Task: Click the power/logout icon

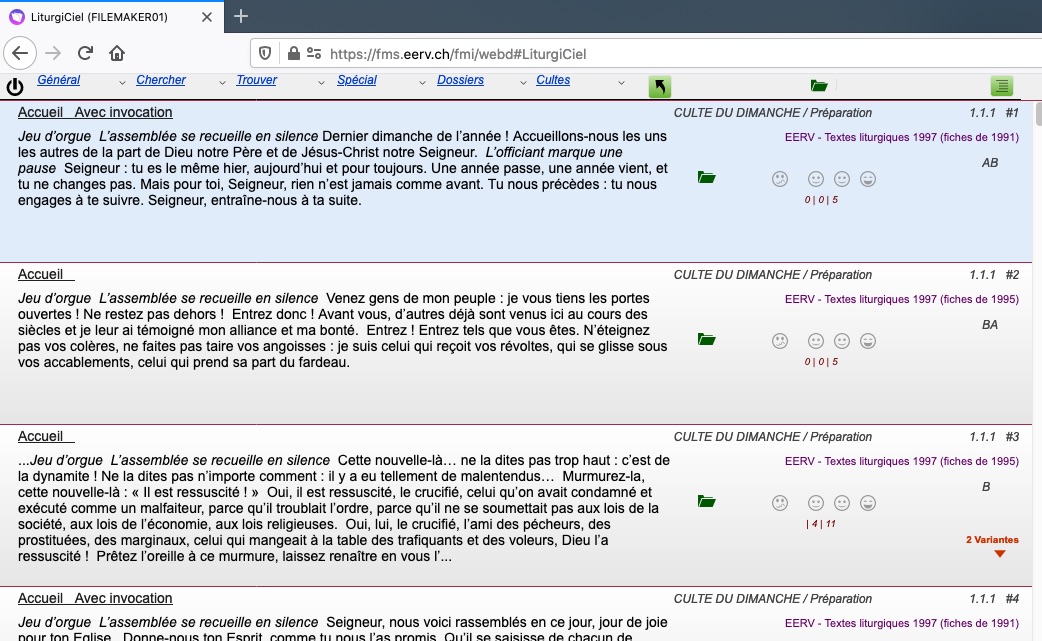Action: point(15,86)
